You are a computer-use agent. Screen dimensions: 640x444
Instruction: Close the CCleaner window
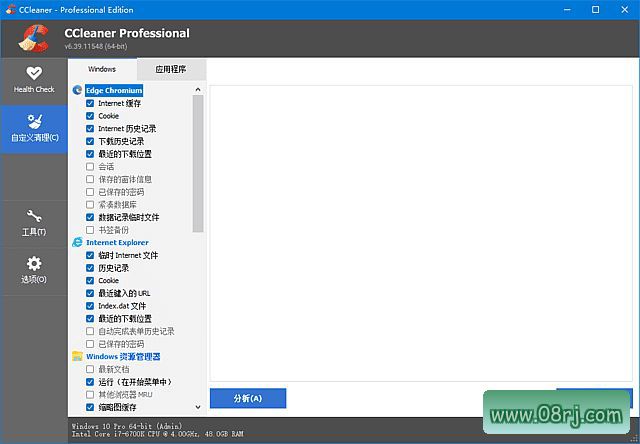pyautogui.click(x=624, y=9)
